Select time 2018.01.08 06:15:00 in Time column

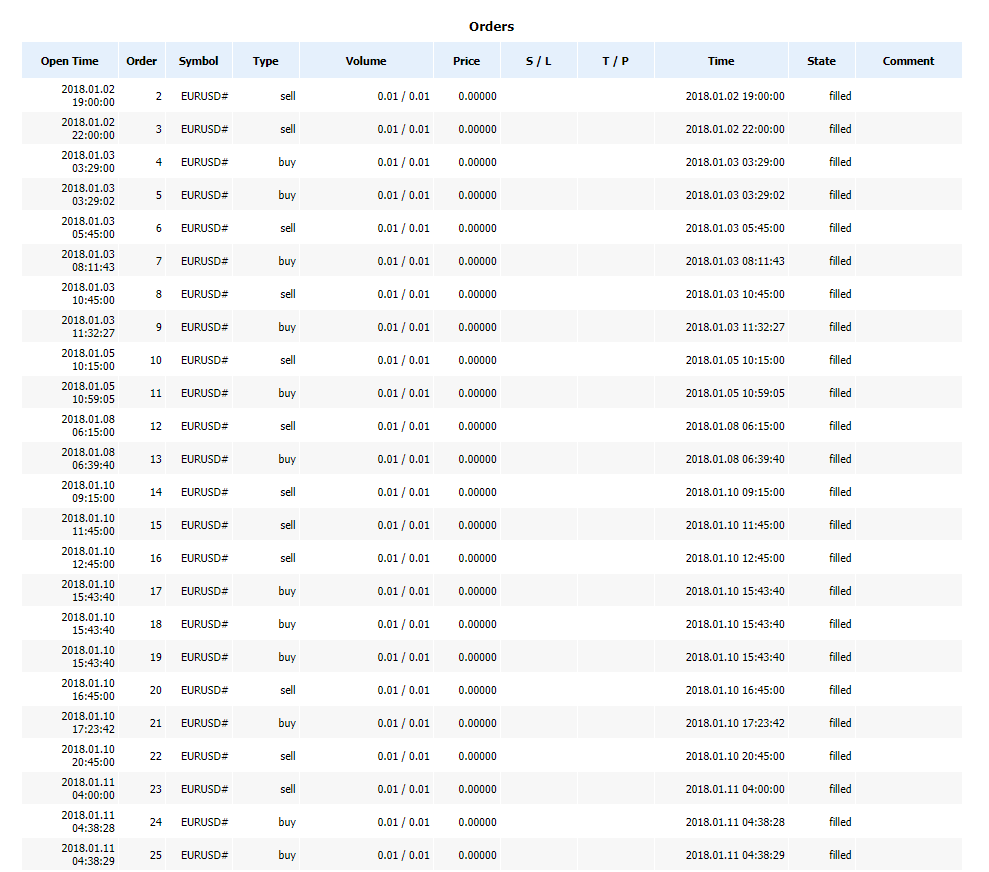click(735, 426)
